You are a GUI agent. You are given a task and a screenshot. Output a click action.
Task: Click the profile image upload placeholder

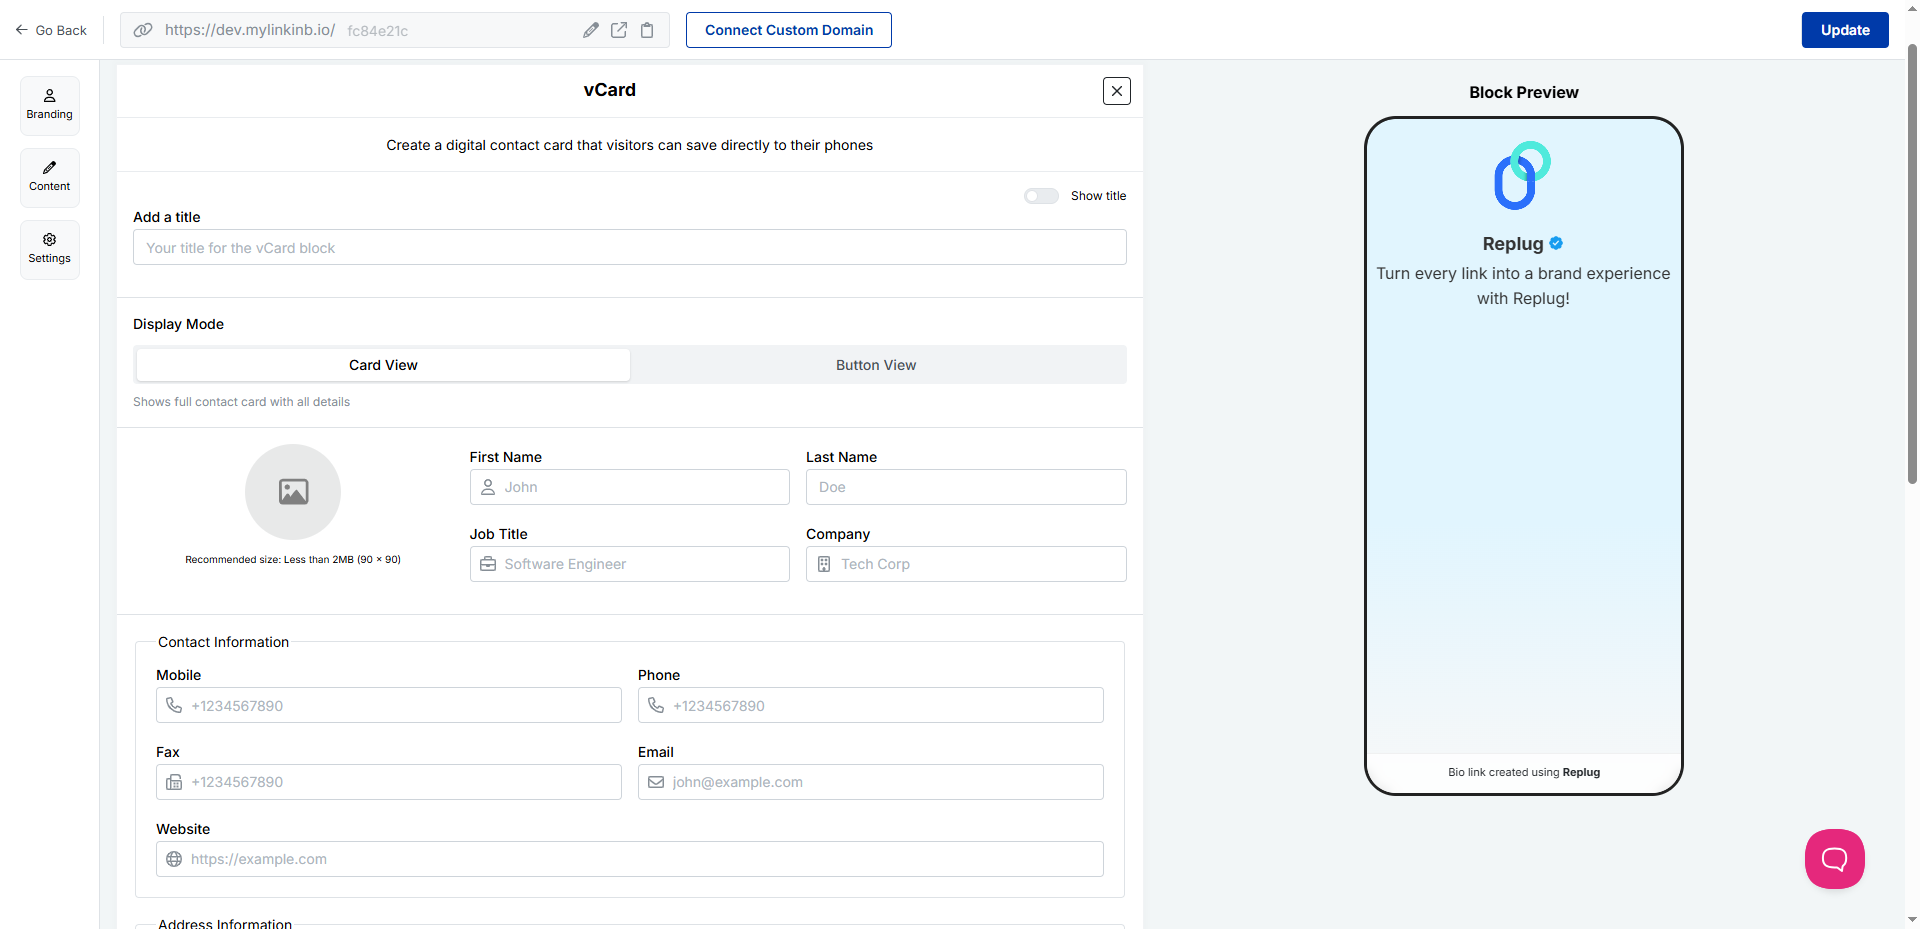[x=293, y=492]
